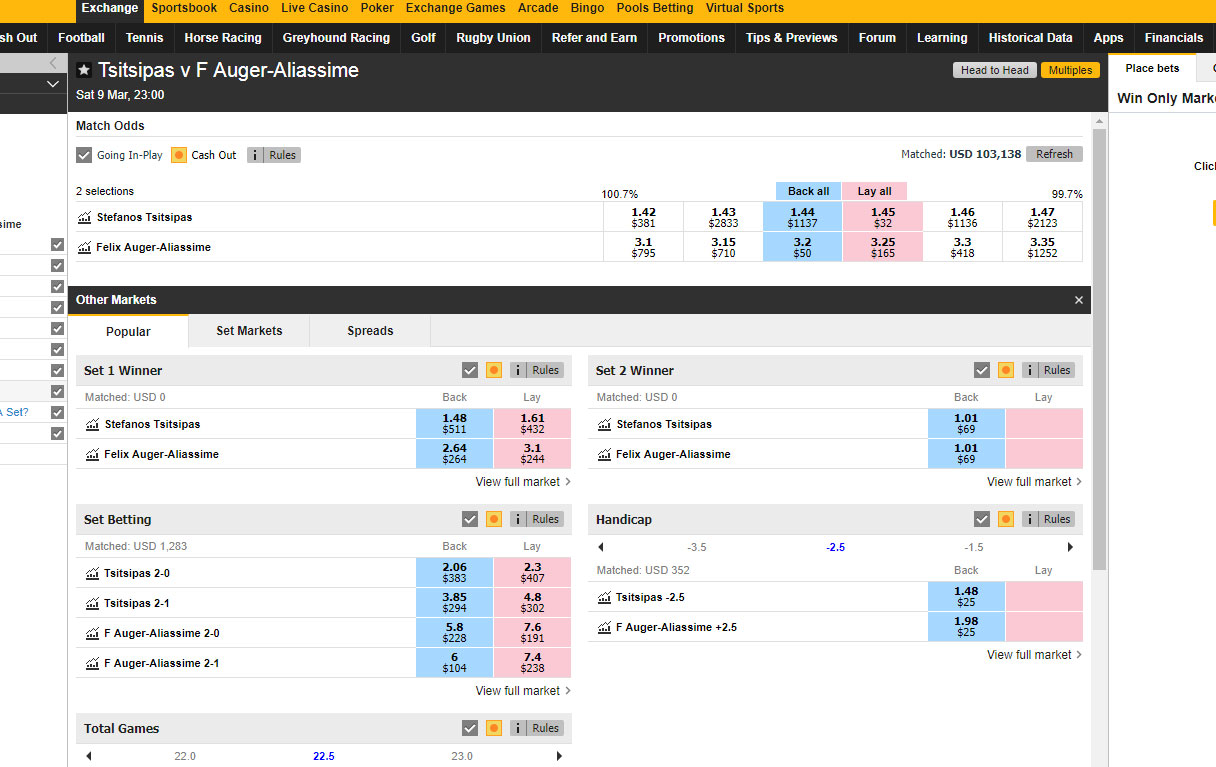
Task: Click the Back all button
Action: point(808,191)
